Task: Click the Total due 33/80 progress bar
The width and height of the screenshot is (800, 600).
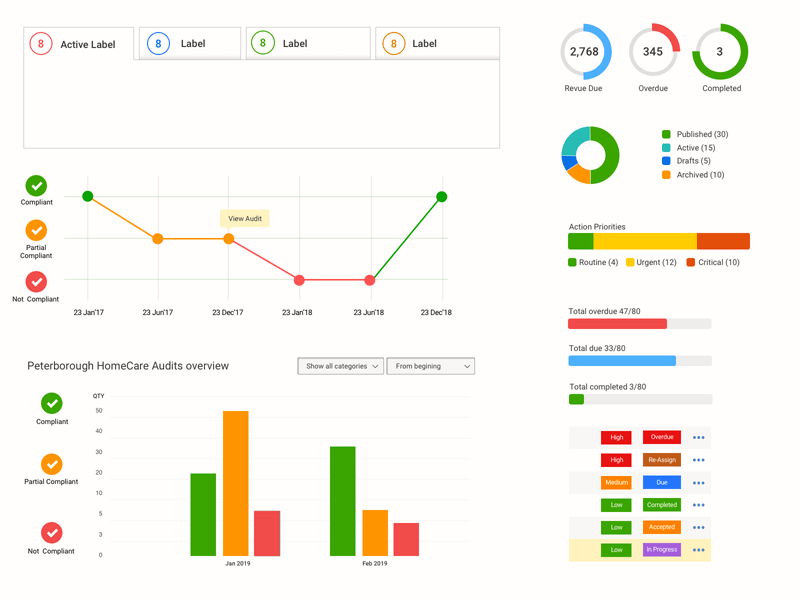Action: (640, 361)
